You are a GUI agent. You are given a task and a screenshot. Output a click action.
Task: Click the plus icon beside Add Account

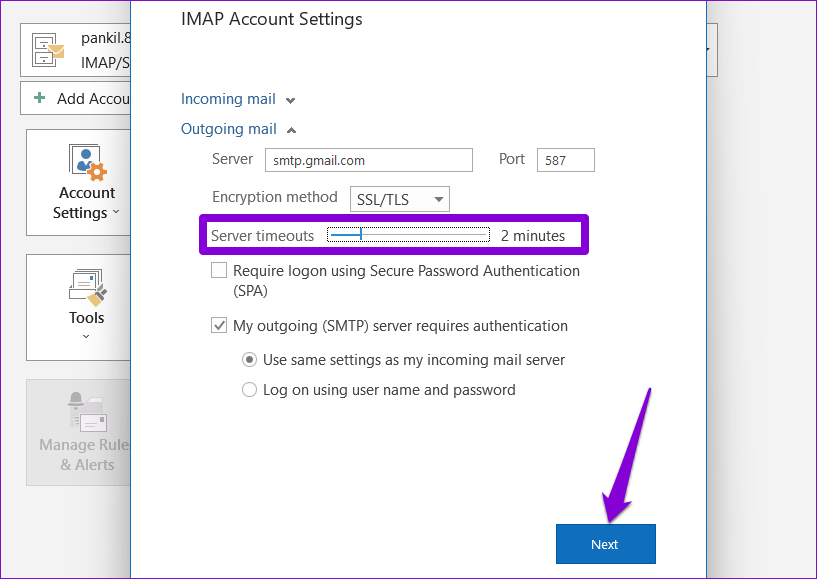pos(40,98)
